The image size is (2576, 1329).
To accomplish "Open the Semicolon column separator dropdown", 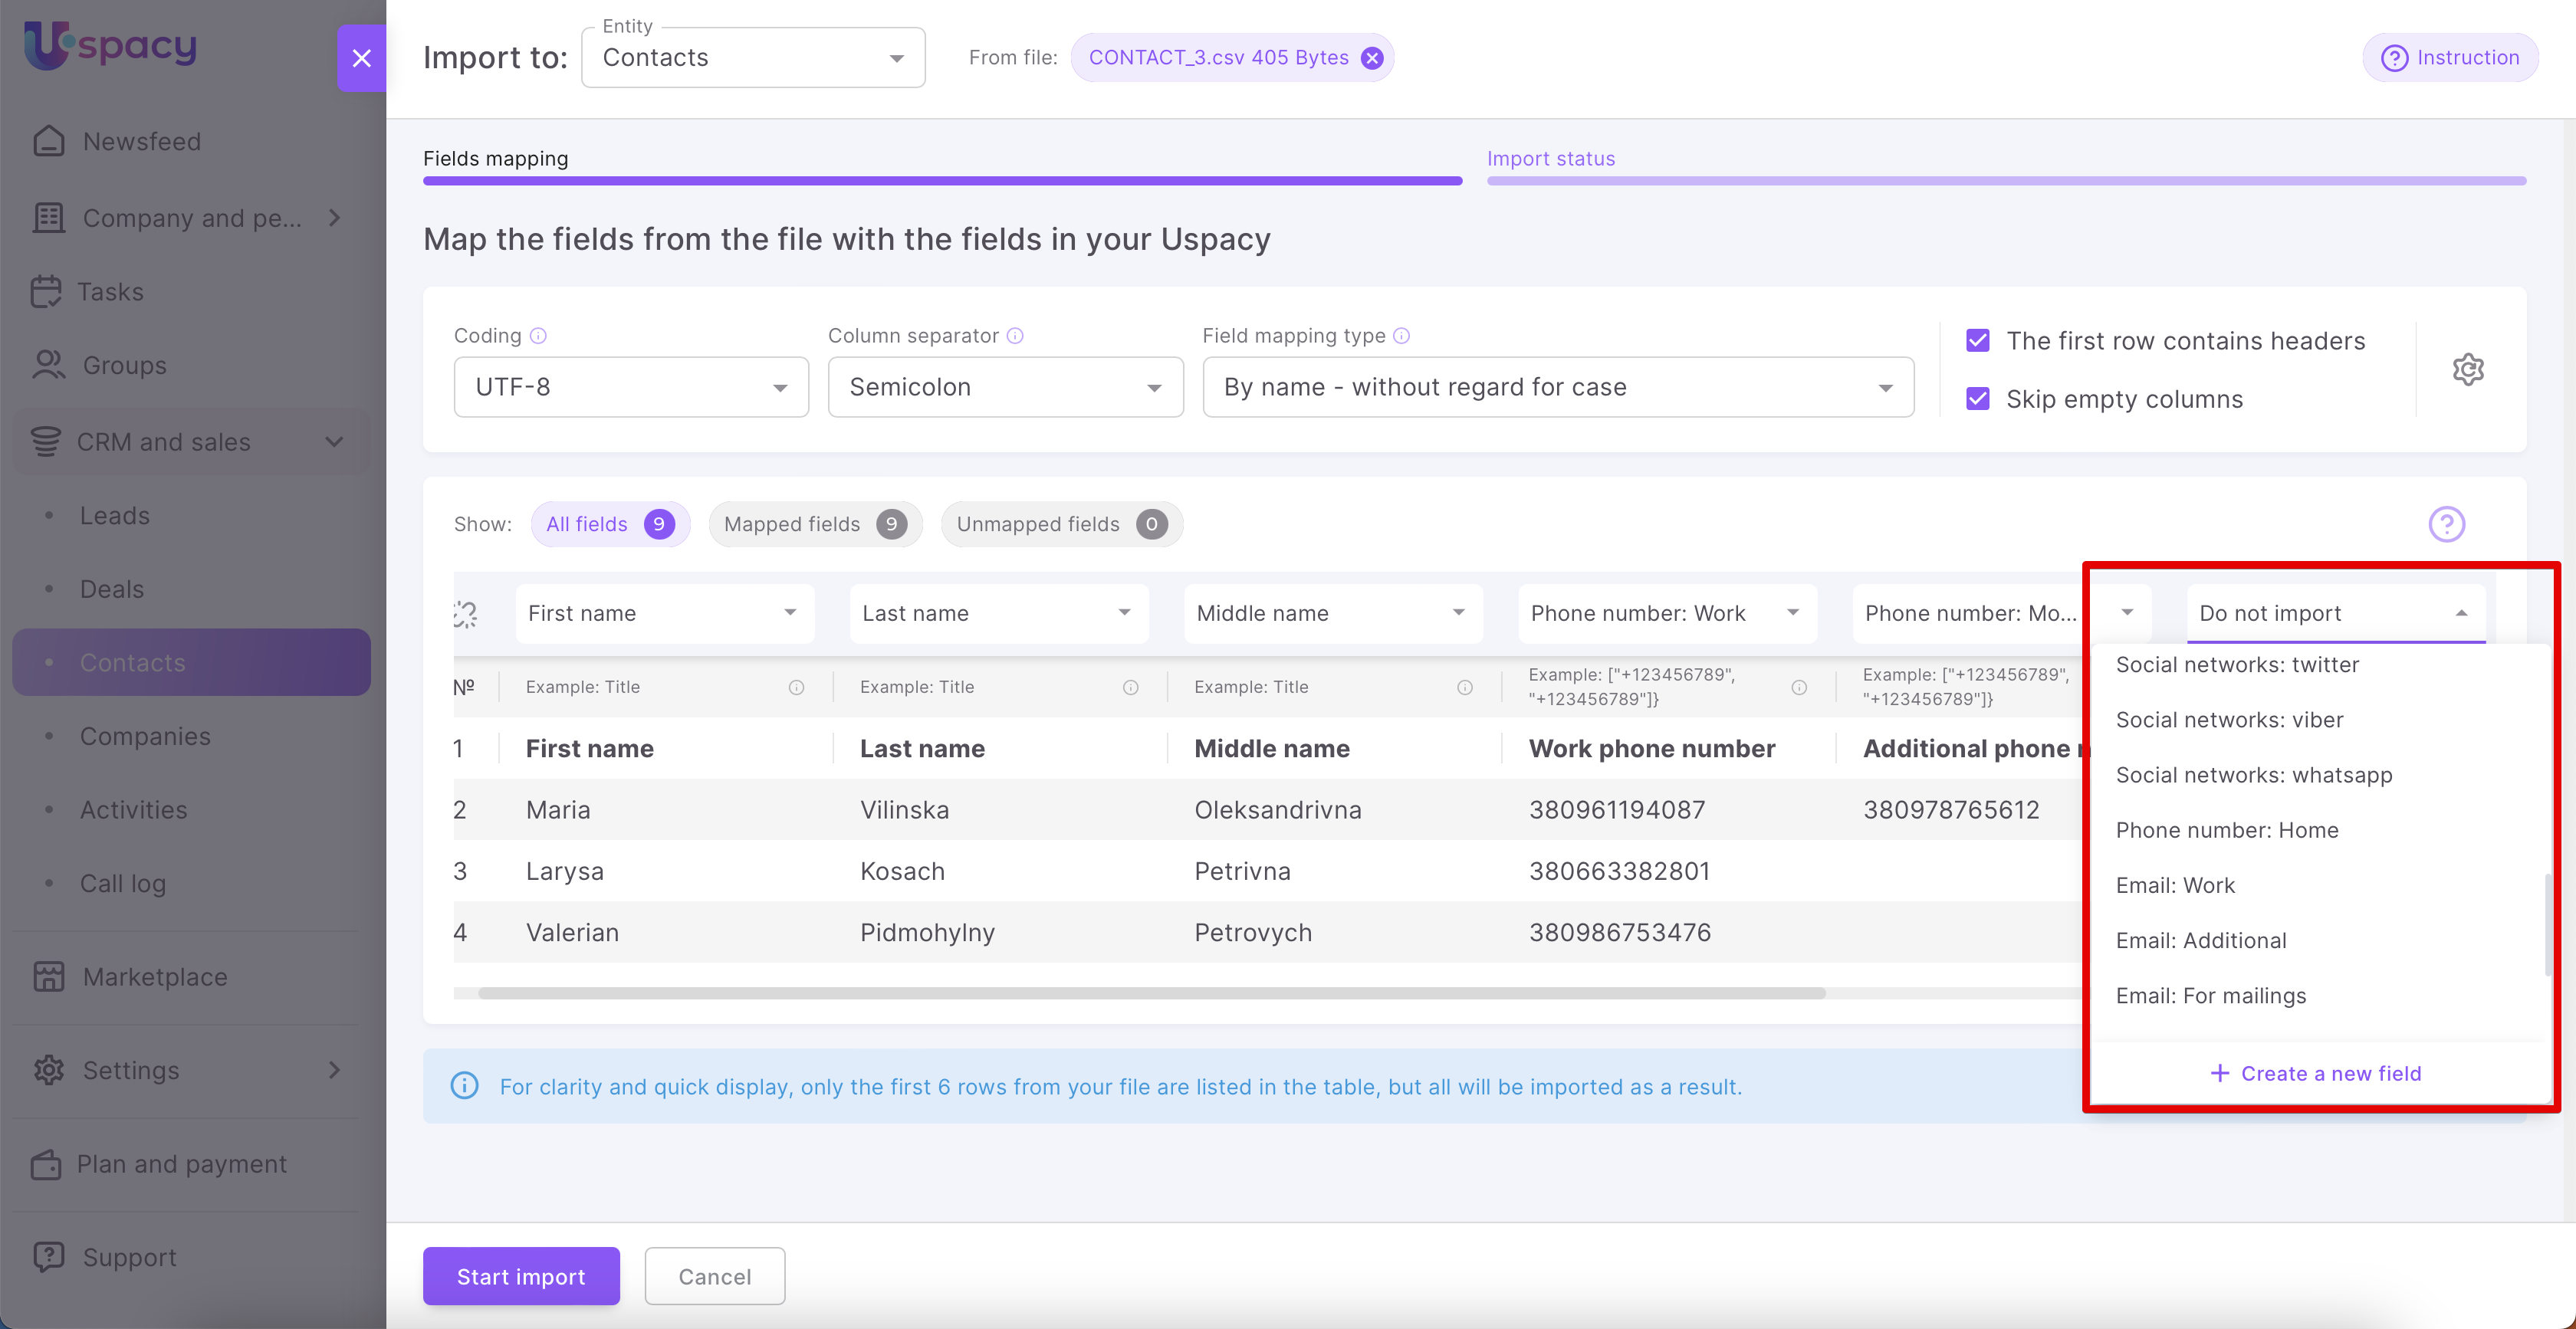I will pyautogui.click(x=1004, y=387).
